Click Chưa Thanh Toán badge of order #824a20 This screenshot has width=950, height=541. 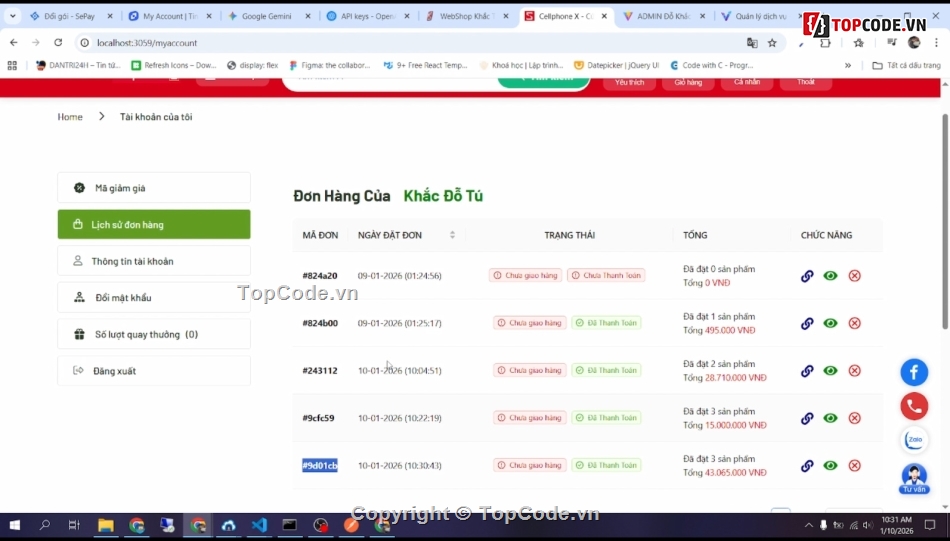pos(606,275)
